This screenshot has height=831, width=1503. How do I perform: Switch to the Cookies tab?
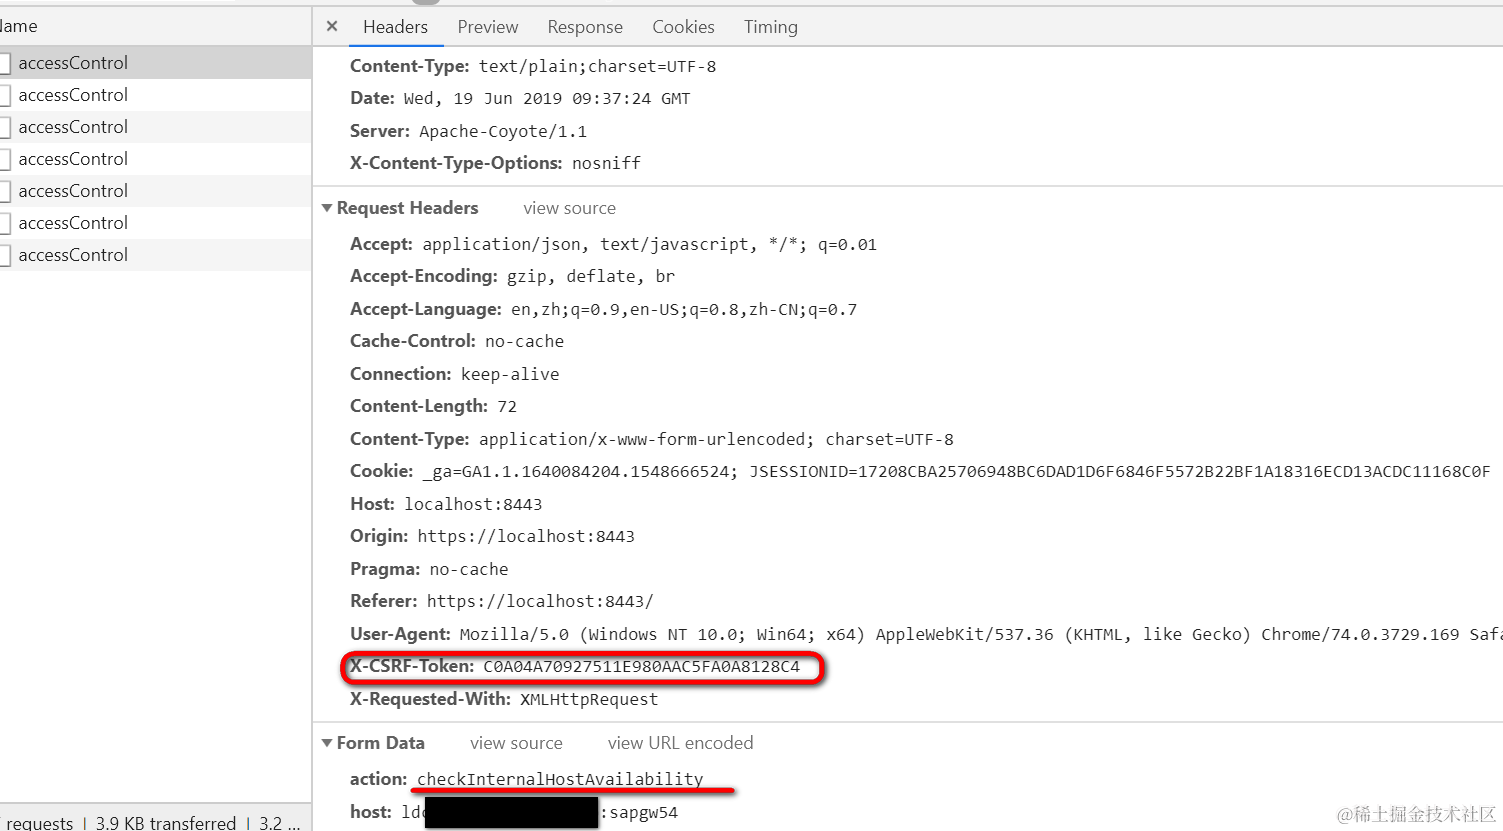pos(683,27)
